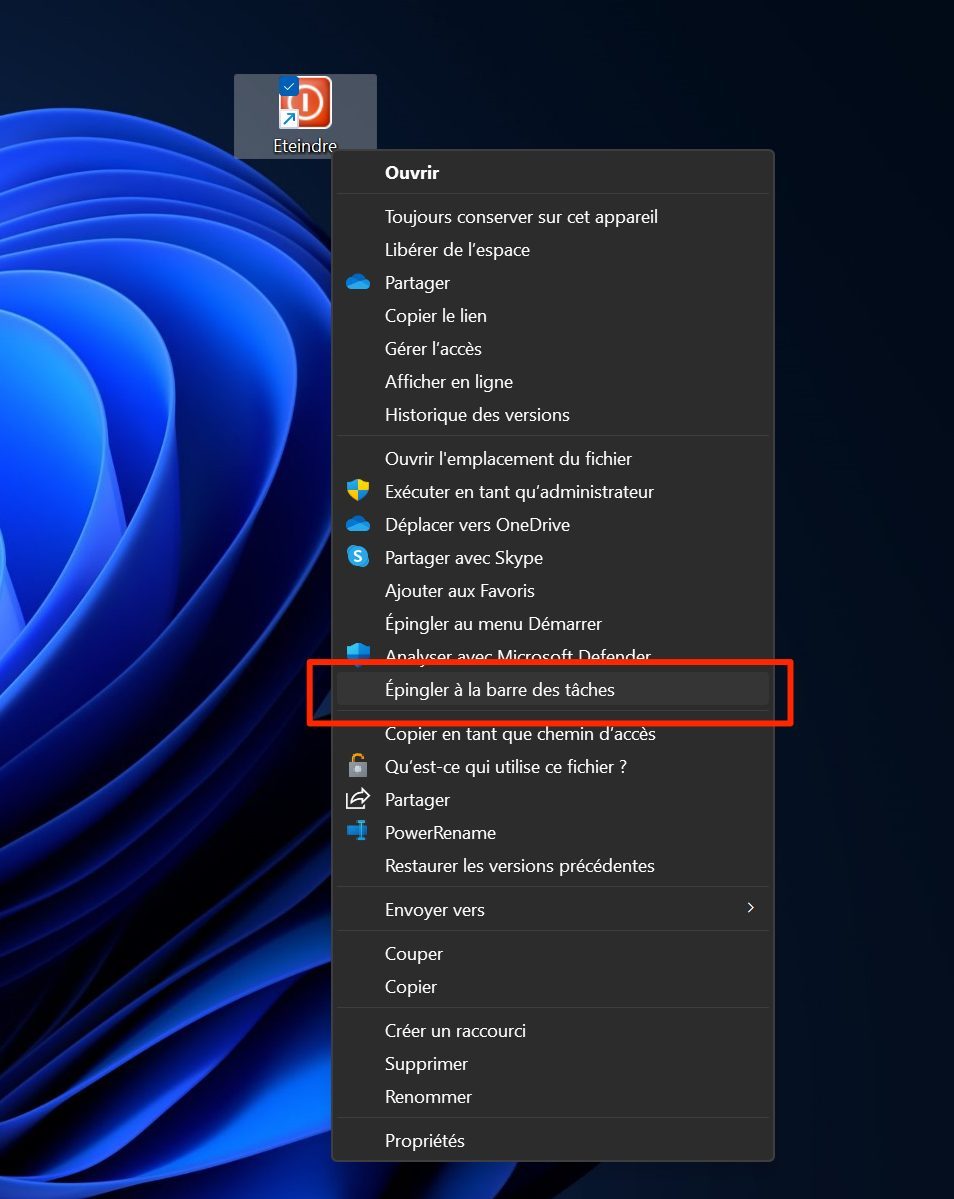Choose Déplacer vers OneDrive

[x=553, y=525]
